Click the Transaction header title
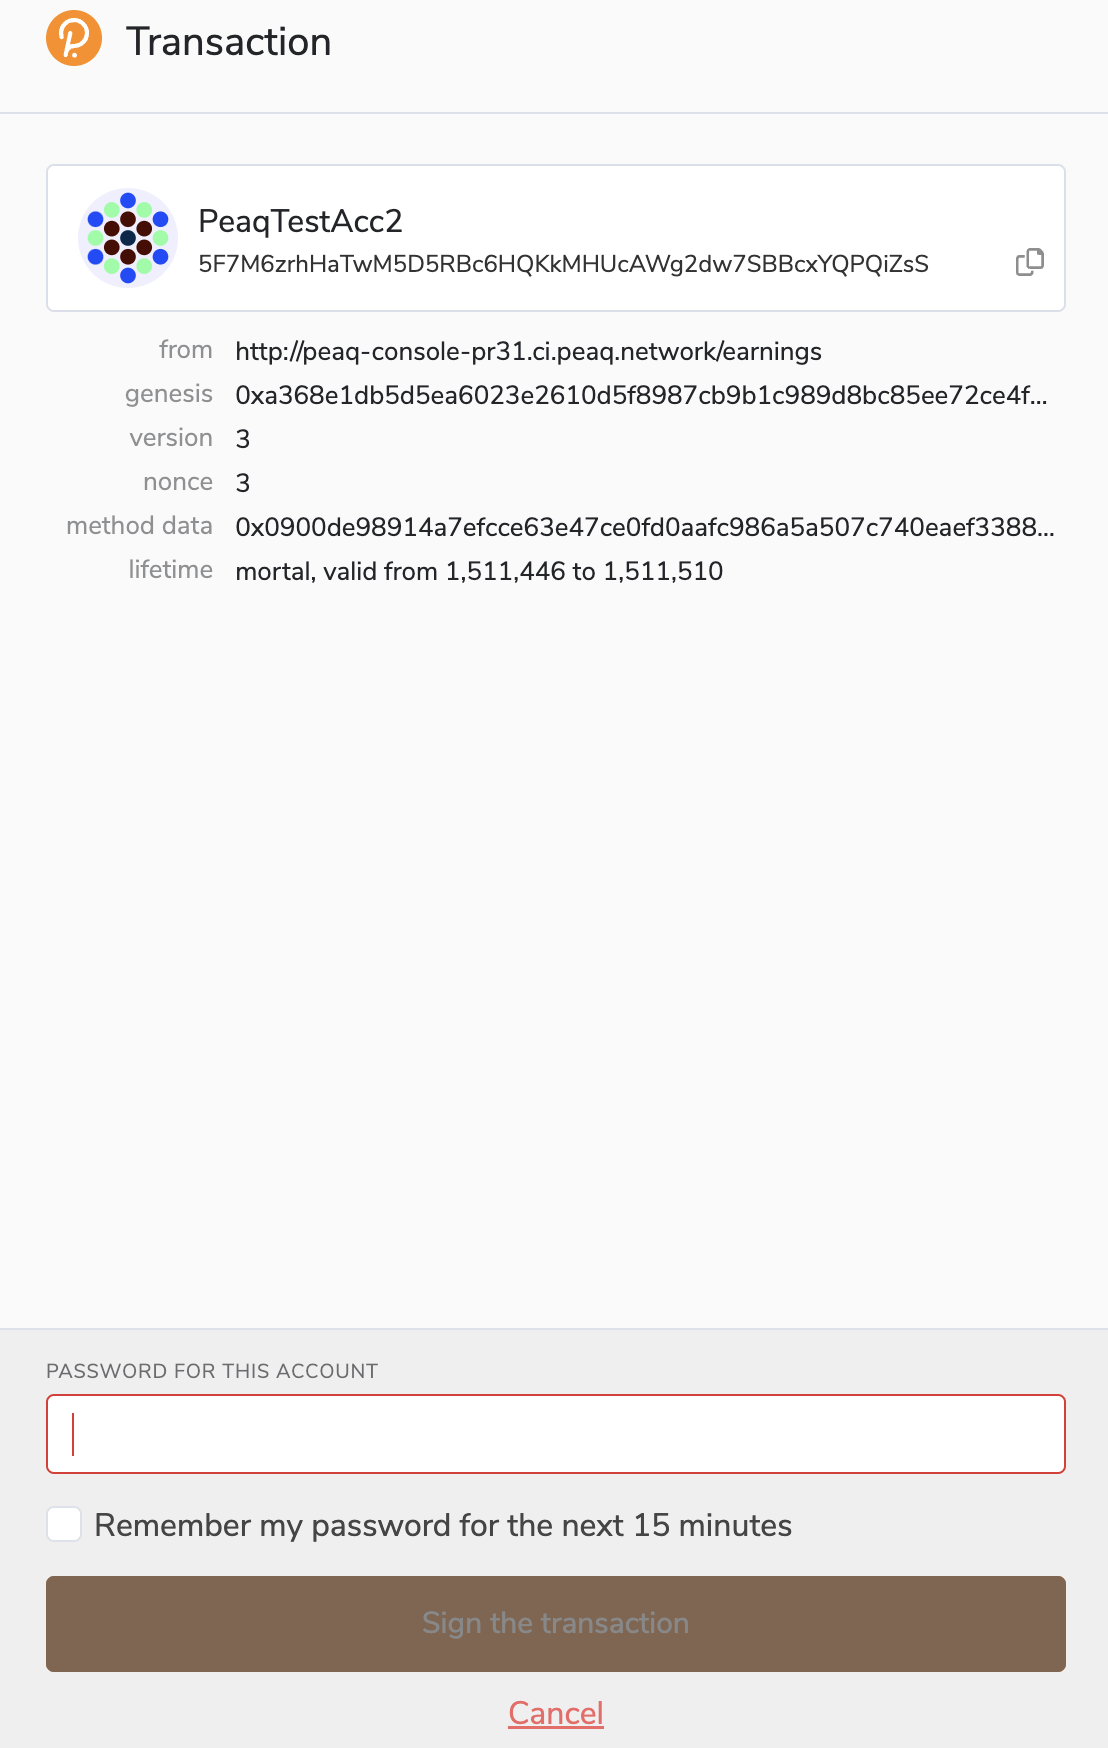The height and width of the screenshot is (1748, 1108). tap(228, 42)
